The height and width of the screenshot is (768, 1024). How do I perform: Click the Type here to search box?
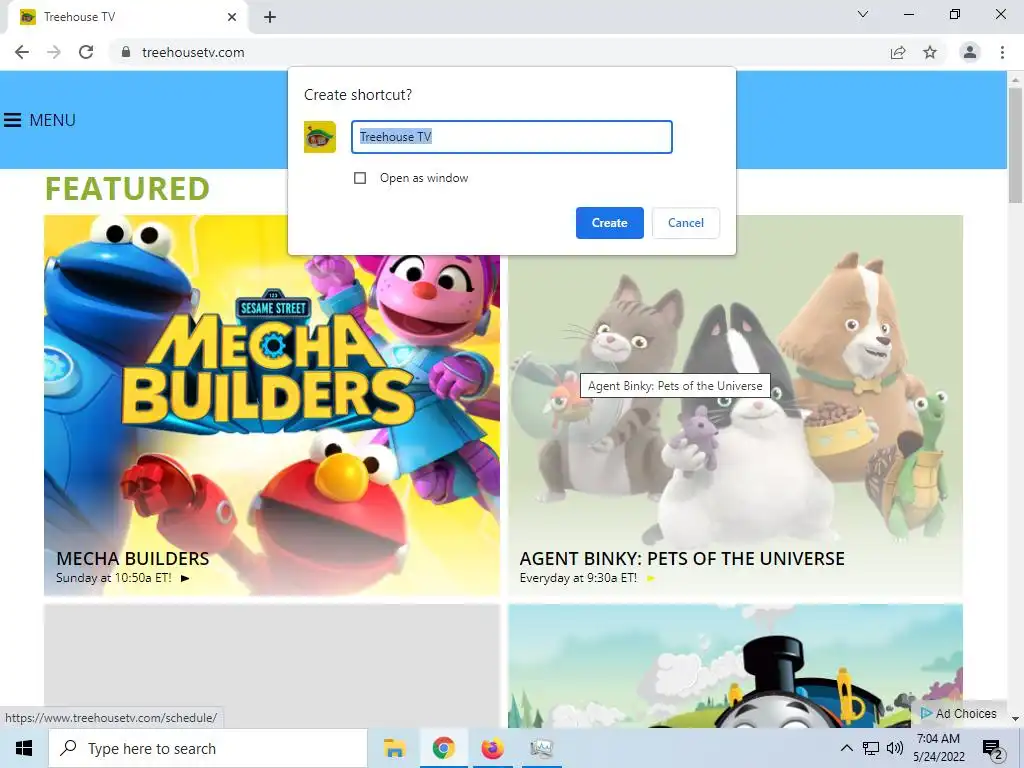point(208,748)
